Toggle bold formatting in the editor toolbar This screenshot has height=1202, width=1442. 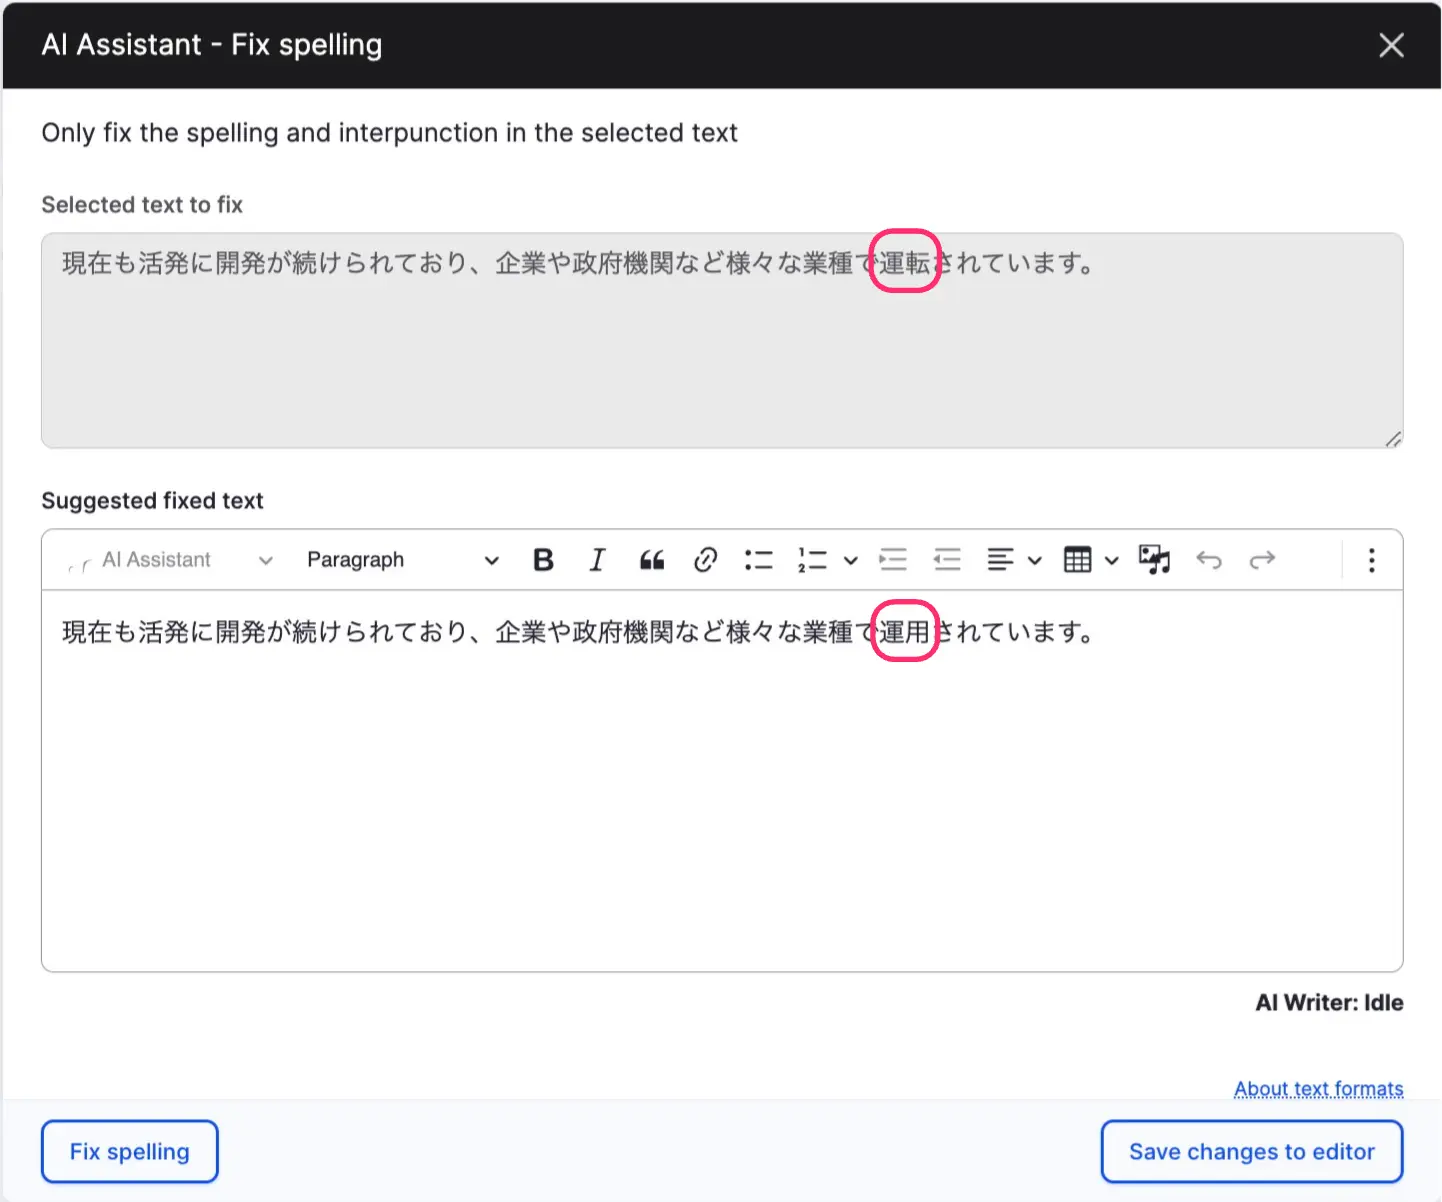(543, 560)
